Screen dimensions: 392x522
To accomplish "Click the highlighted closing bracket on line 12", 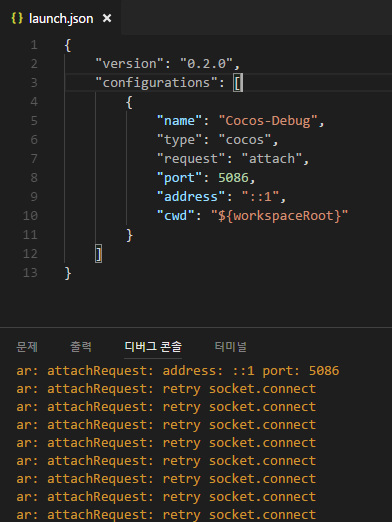I will point(98,254).
